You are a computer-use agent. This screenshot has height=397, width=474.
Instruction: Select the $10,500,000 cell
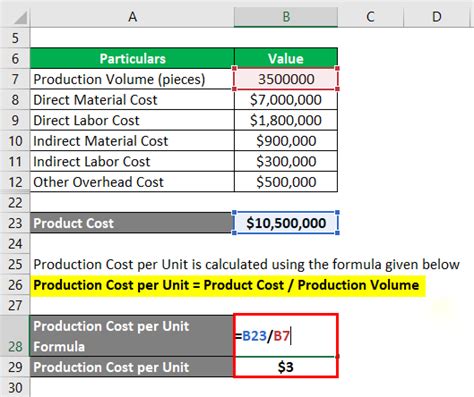(x=286, y=223)
